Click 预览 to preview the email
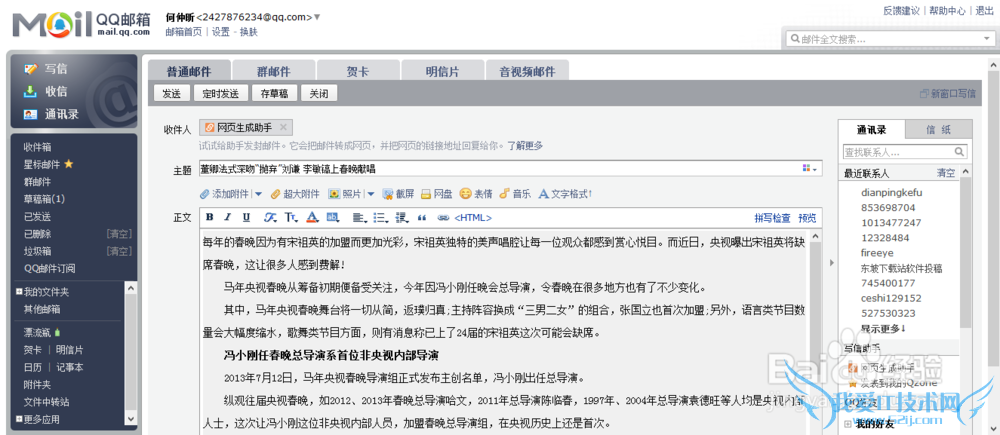 click(807, 218)
